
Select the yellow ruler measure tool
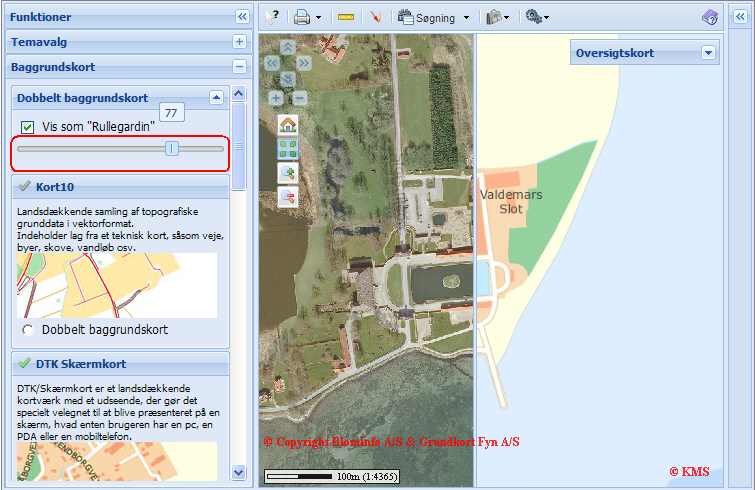[346, 17]
